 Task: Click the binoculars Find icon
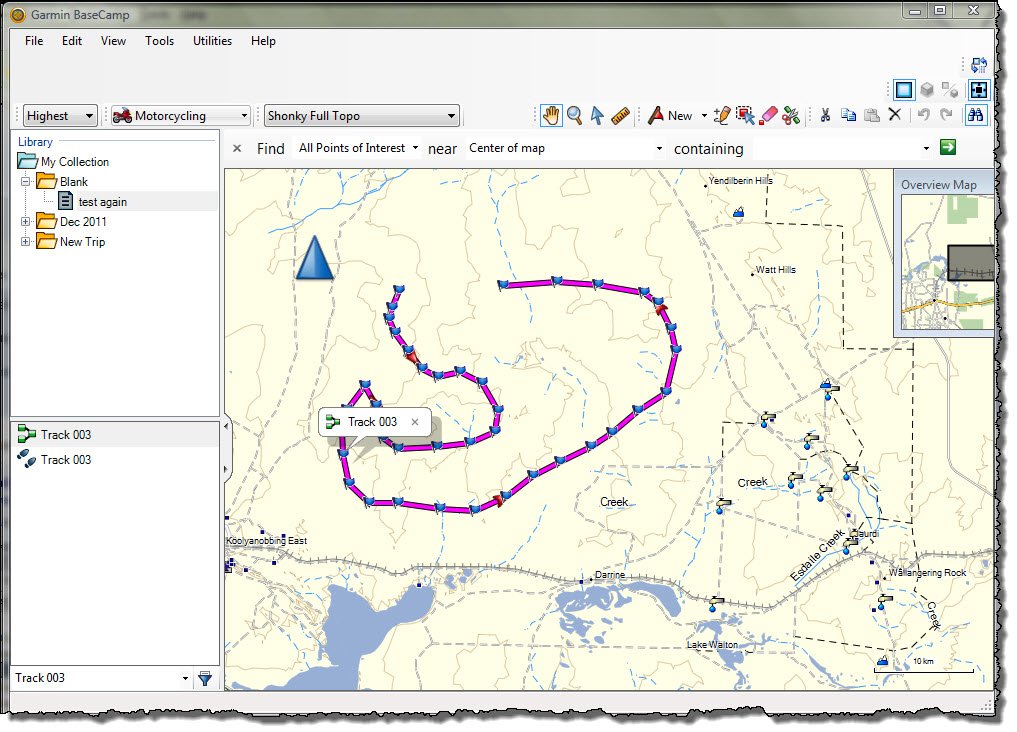click(975, 115)
